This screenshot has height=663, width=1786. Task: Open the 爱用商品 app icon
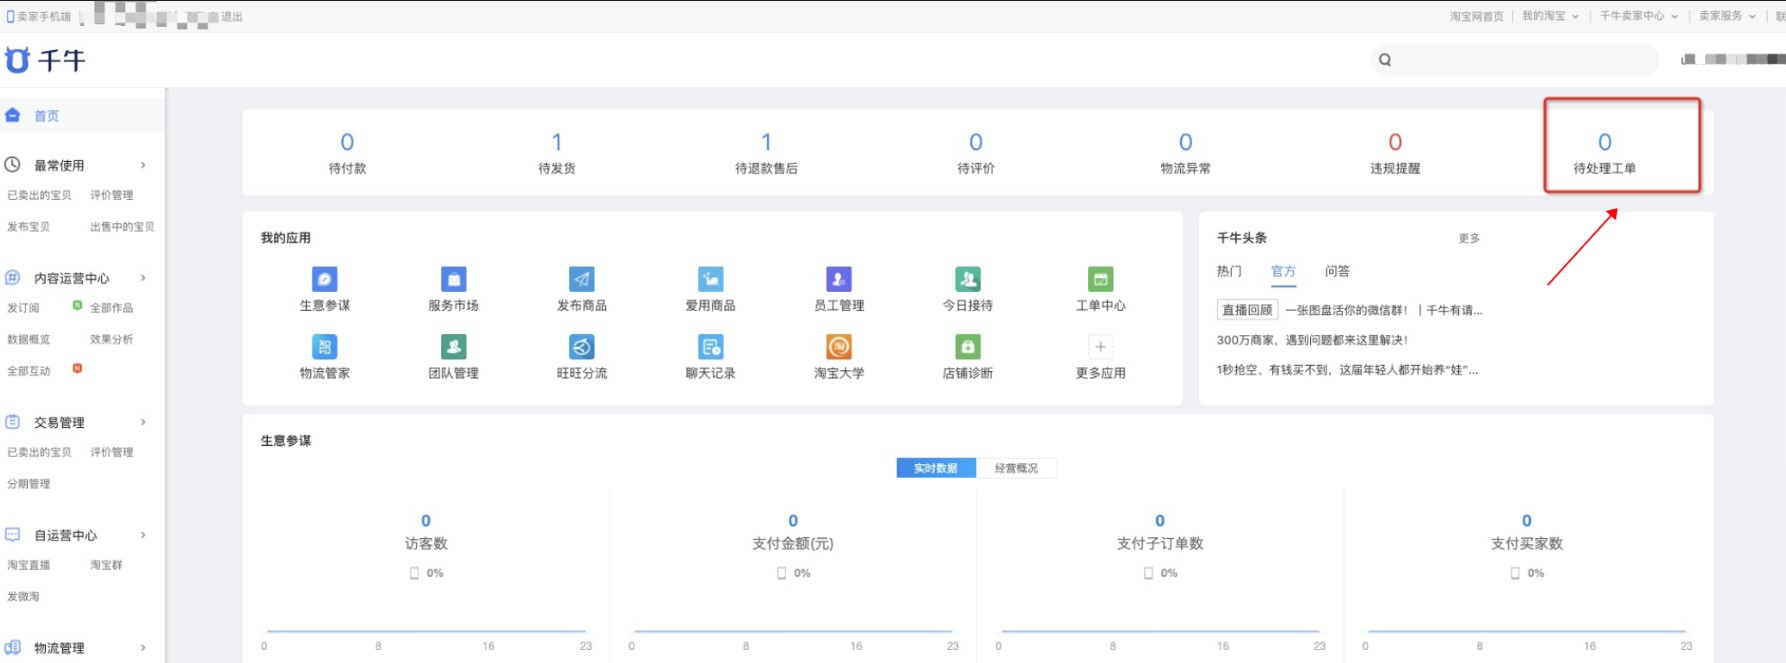click(711, 279)
